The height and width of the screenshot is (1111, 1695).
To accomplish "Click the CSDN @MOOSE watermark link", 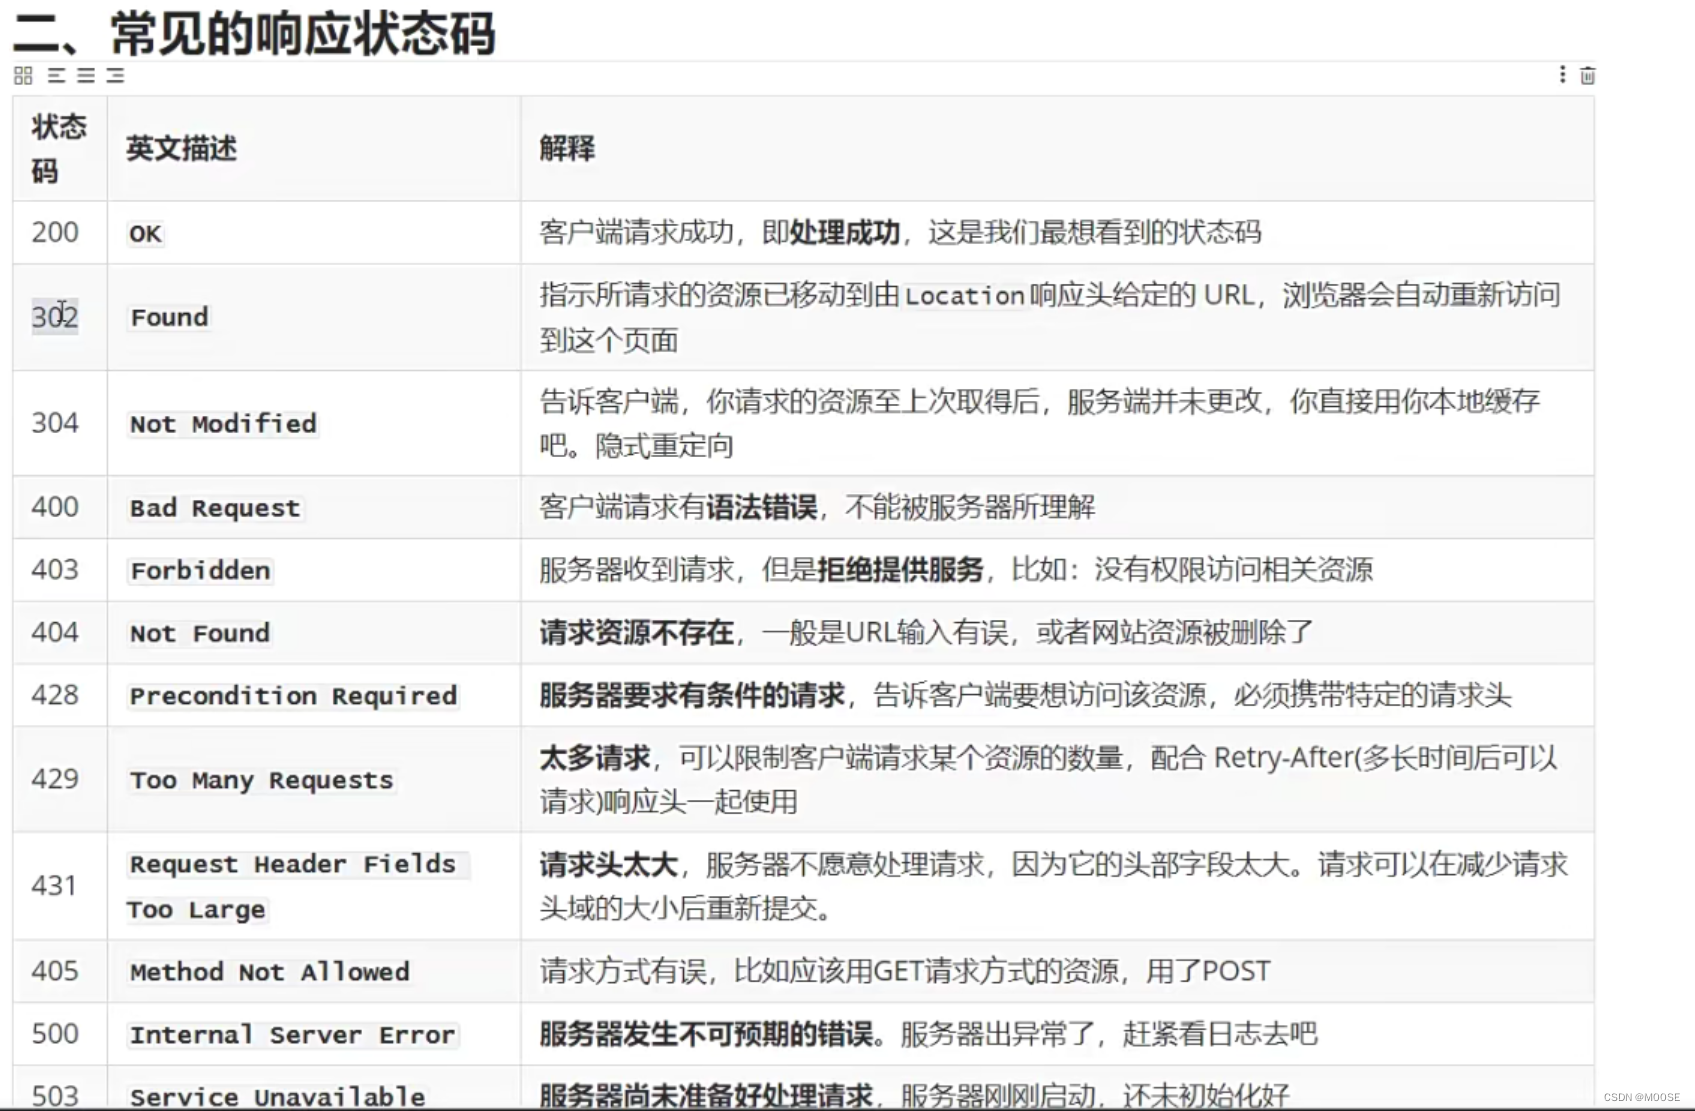I will point(1644,1096).
